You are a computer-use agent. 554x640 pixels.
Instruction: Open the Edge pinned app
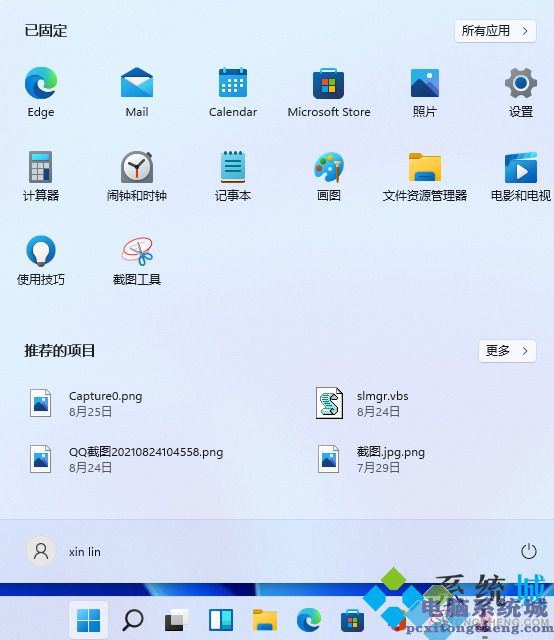pos(41,92)
